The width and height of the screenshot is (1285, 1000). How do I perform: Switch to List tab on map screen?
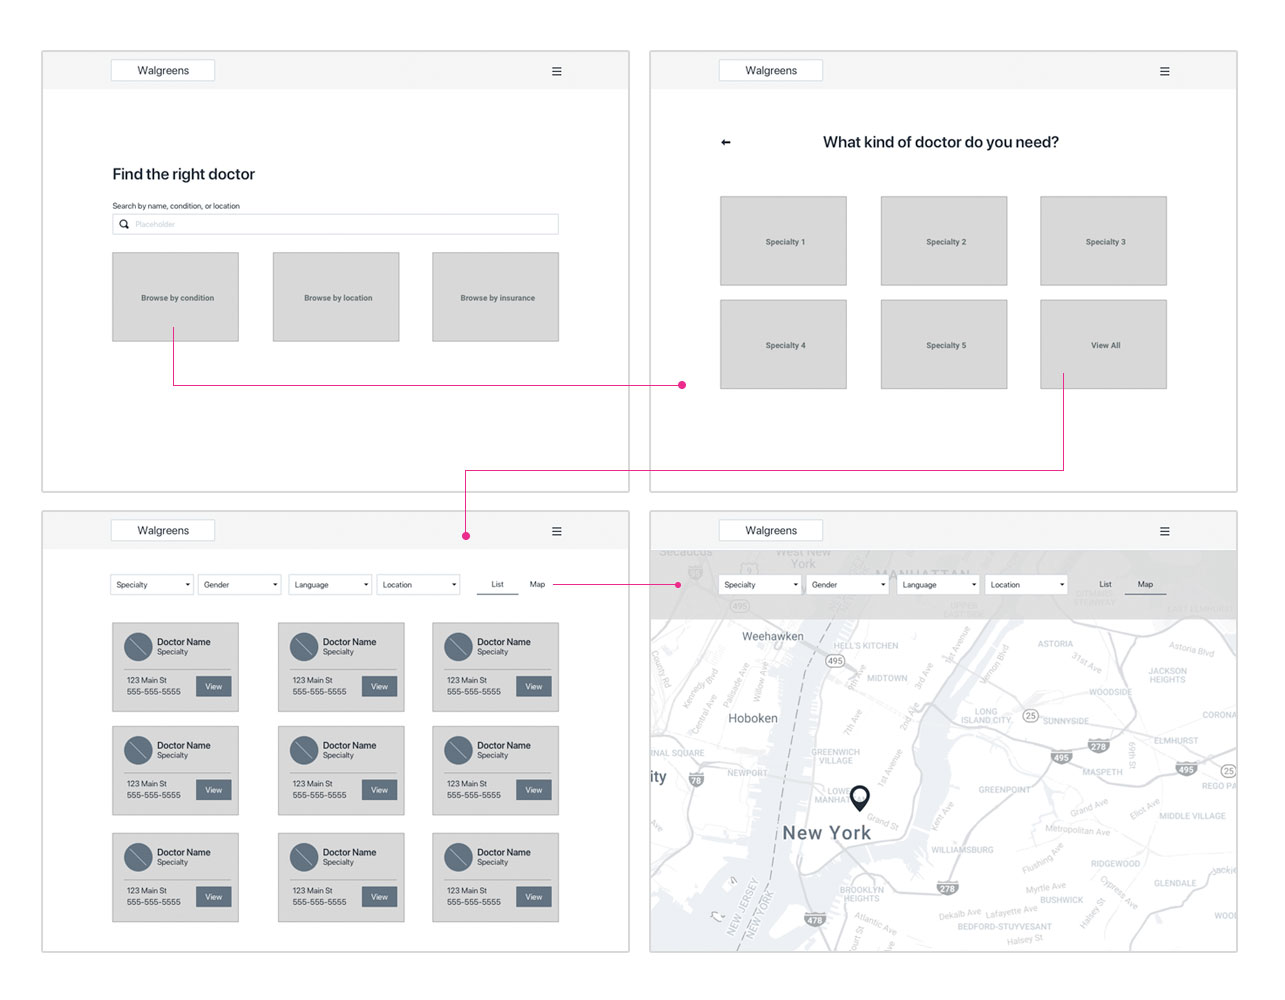click(1105, 584)
